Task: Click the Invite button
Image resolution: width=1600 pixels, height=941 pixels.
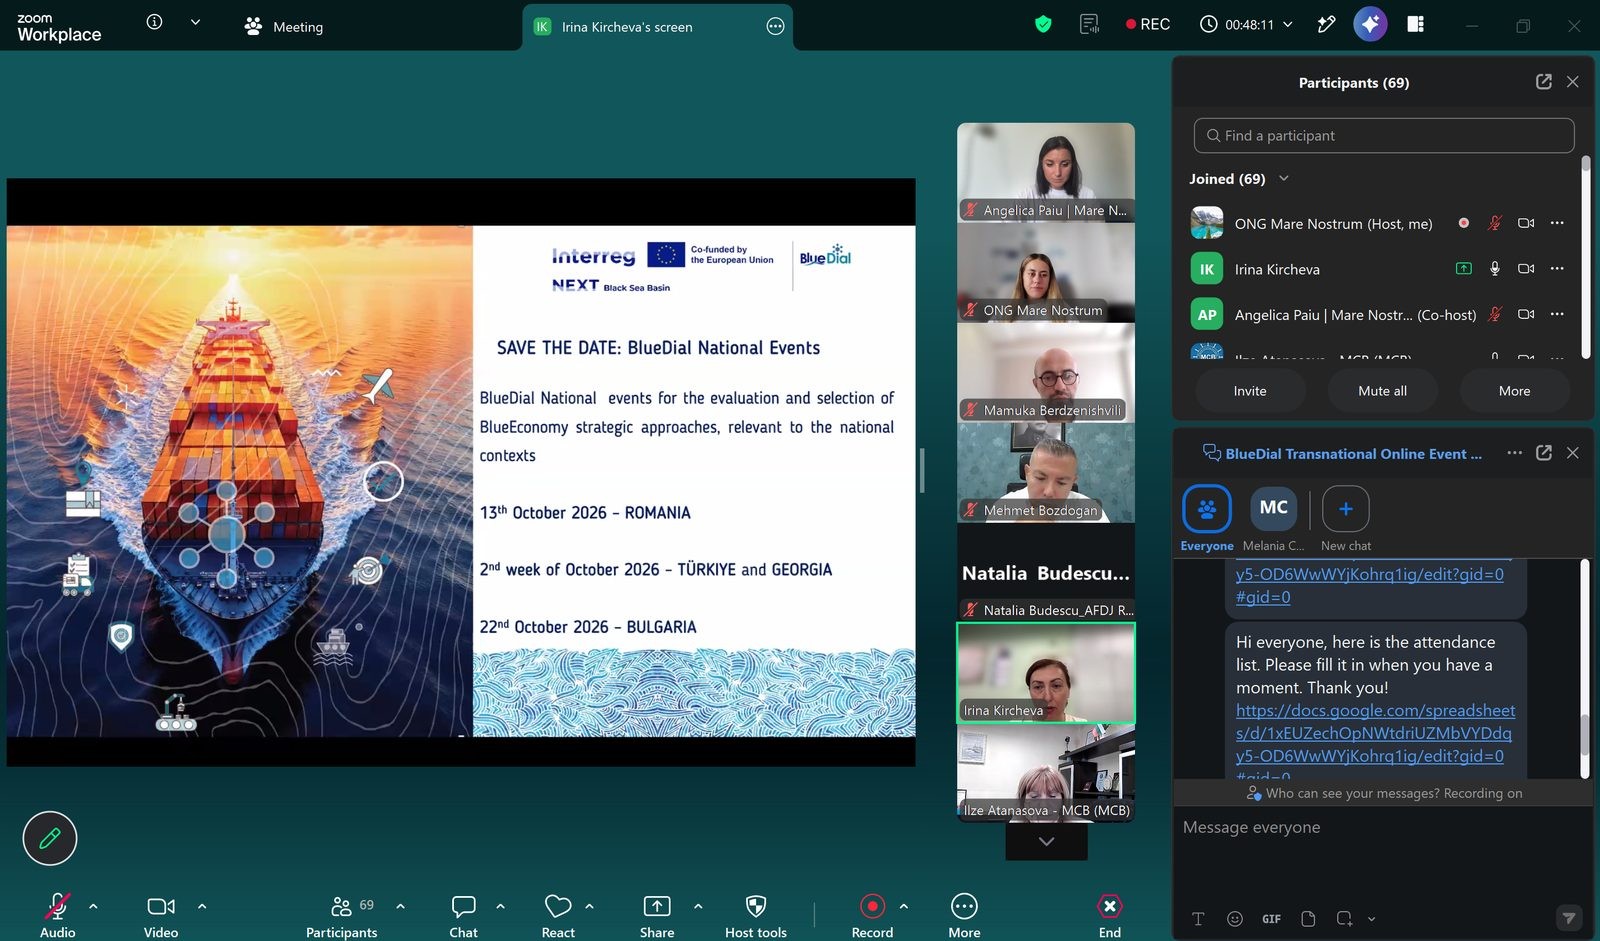Action: (x=1250, y=391)
